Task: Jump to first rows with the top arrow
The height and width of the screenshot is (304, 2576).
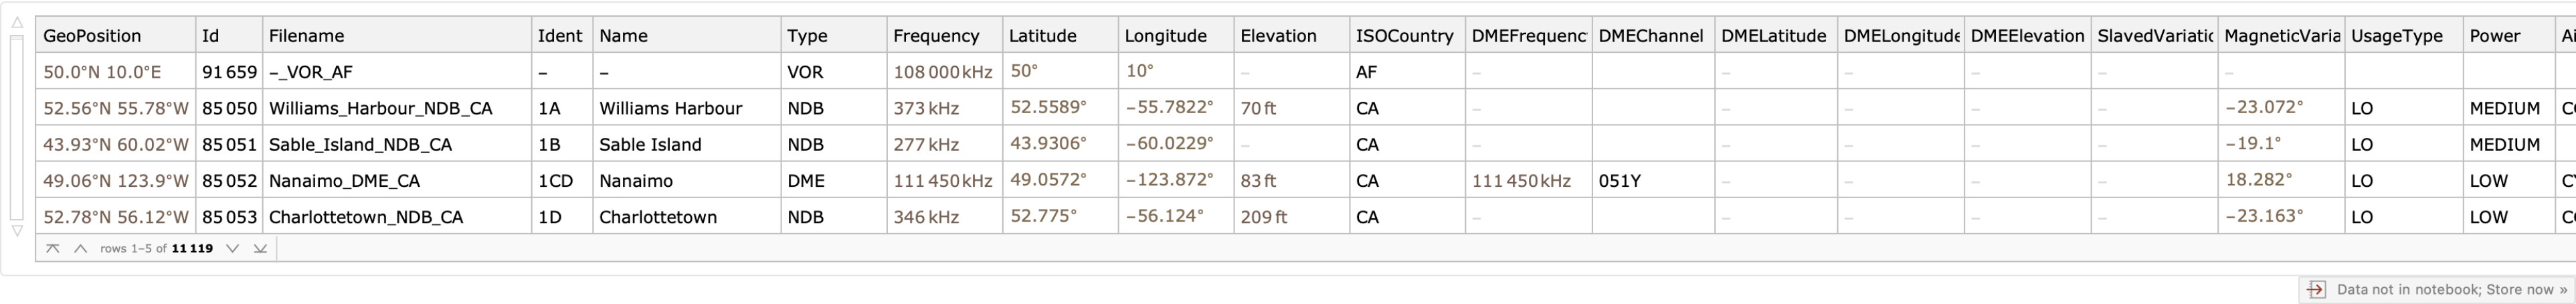Action: click(x=52, y=249)
